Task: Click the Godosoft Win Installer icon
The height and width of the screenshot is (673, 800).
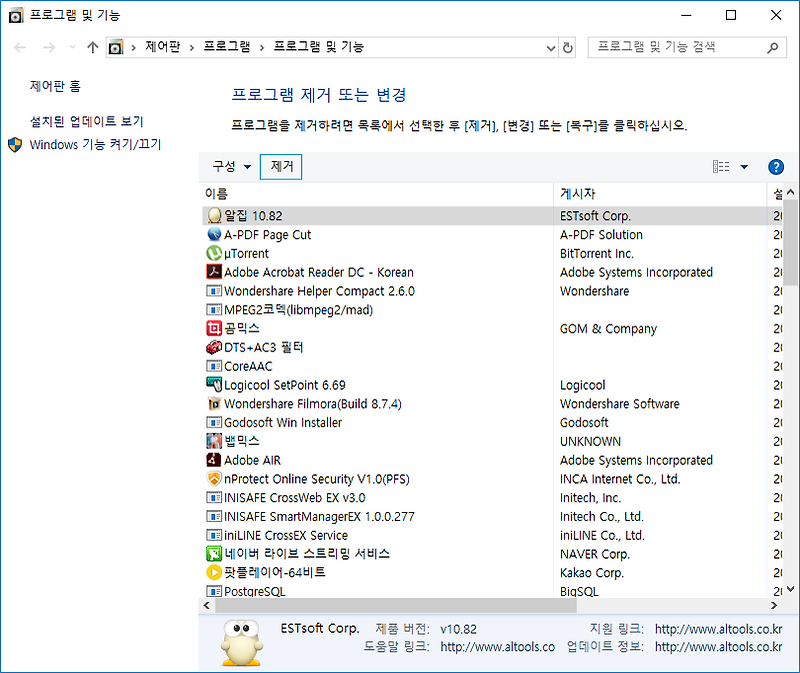Action: point(214,422)
